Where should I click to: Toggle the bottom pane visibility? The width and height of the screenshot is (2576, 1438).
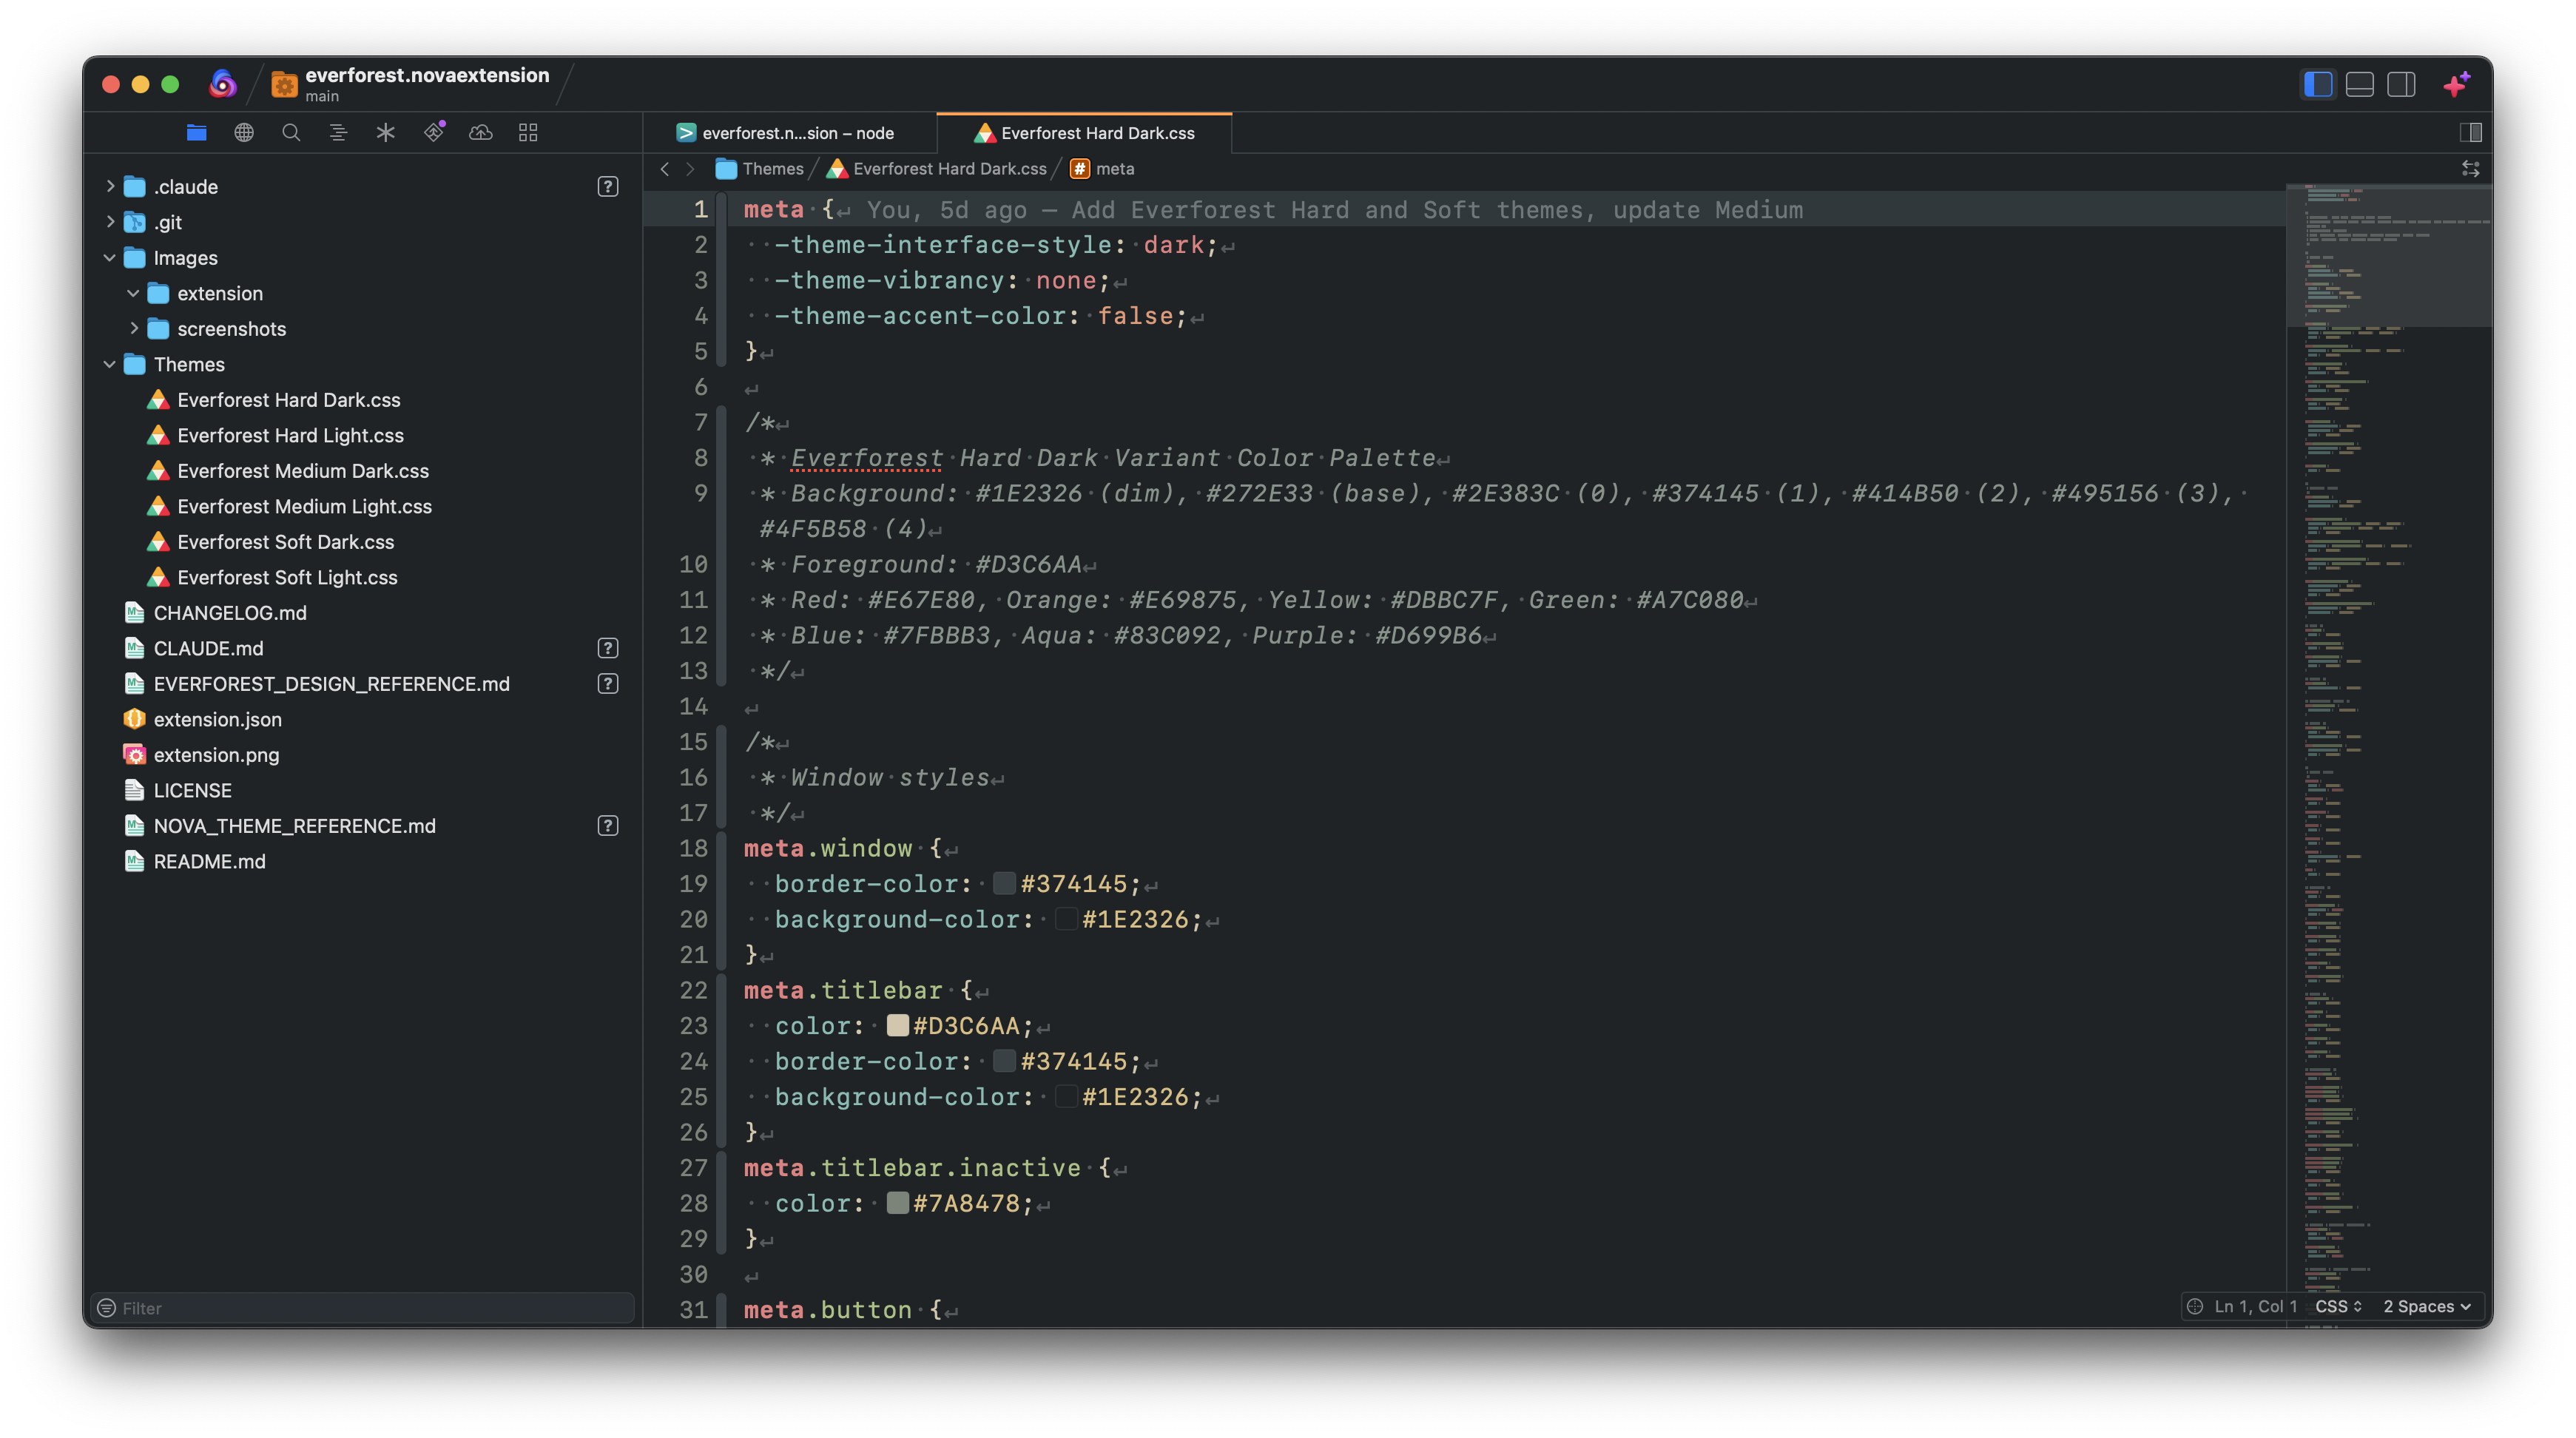(x=2359, y=85)
